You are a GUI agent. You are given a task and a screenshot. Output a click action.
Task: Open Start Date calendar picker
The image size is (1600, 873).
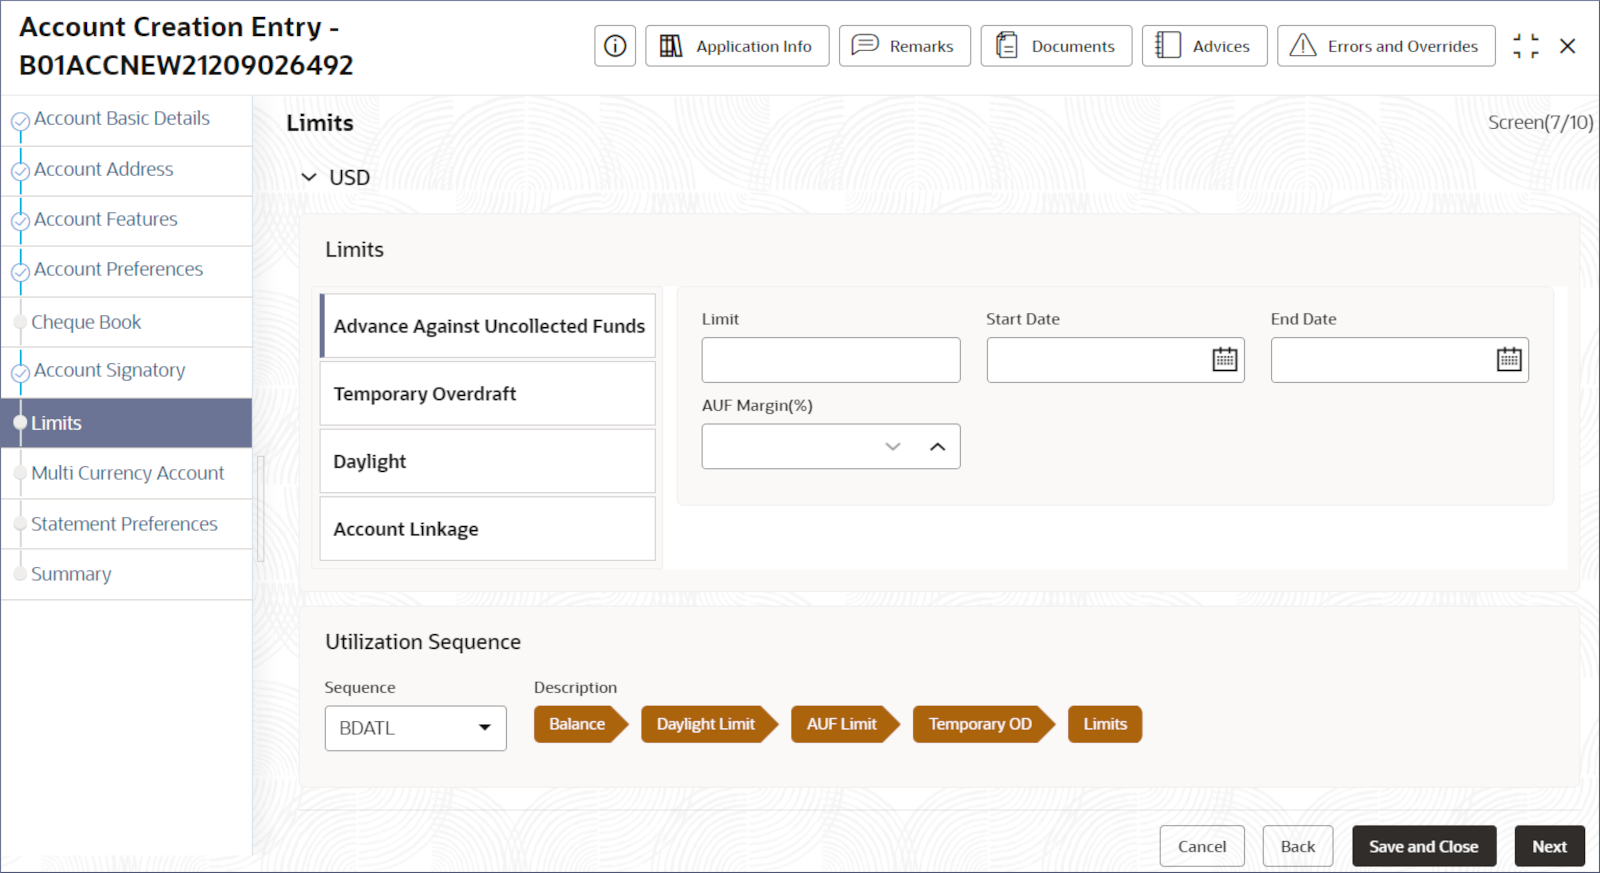[x=1224, y=360]
